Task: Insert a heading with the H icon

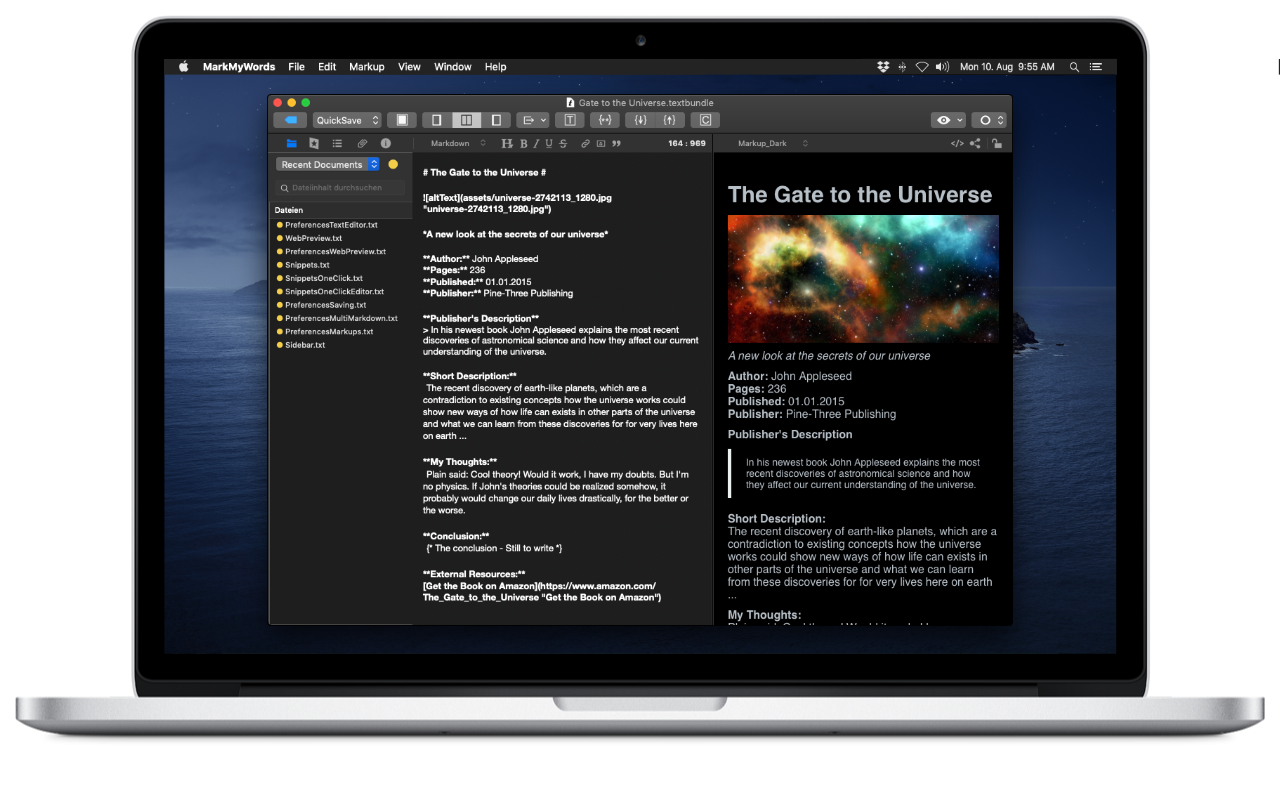Action: click(506, 144)
